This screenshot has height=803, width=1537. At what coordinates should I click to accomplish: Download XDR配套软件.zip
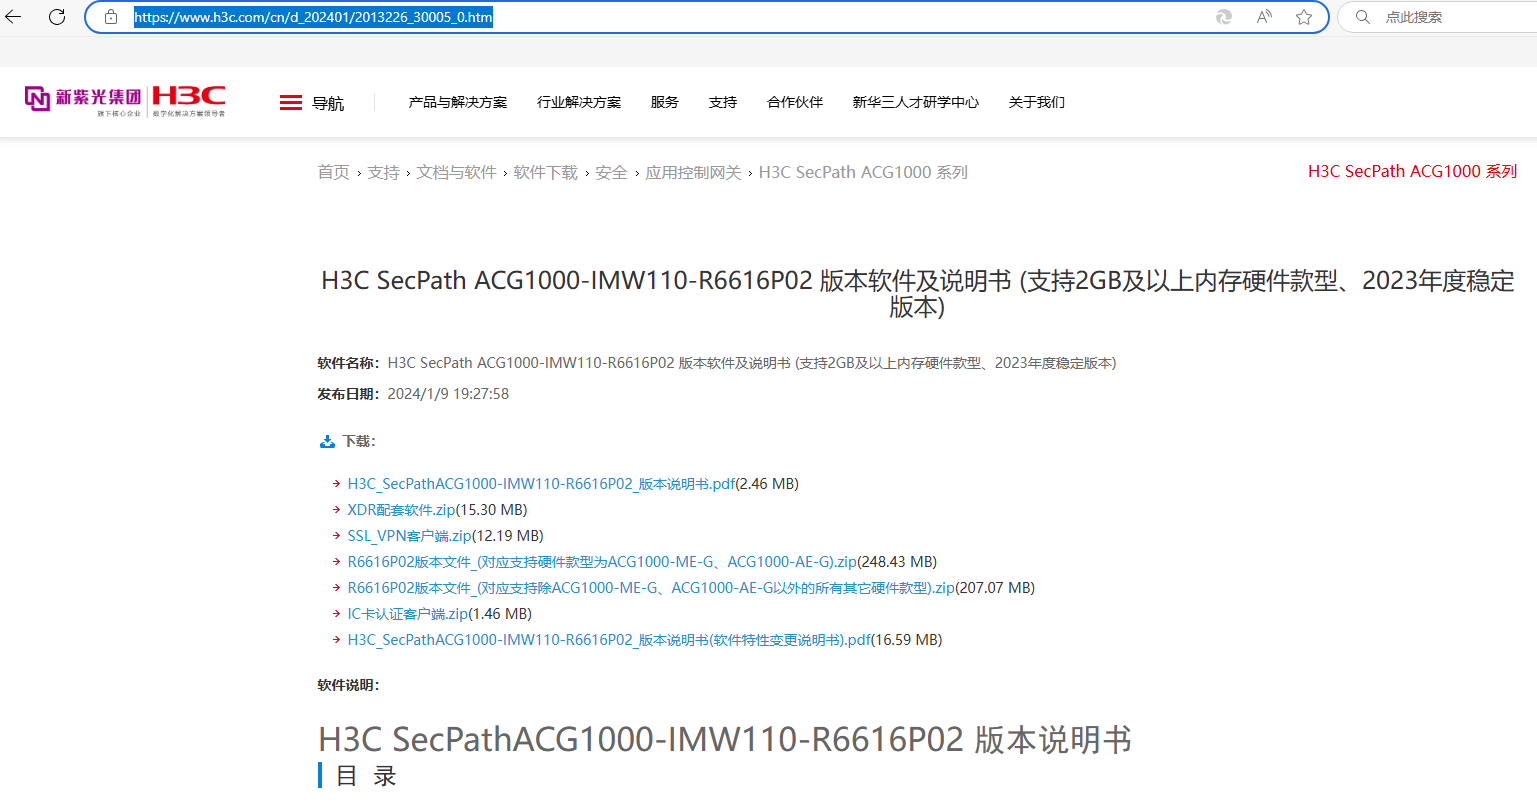coord(401,510)
